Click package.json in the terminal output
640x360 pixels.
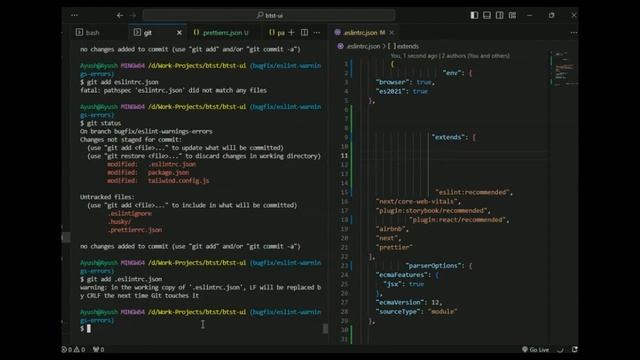pos(168,172)
